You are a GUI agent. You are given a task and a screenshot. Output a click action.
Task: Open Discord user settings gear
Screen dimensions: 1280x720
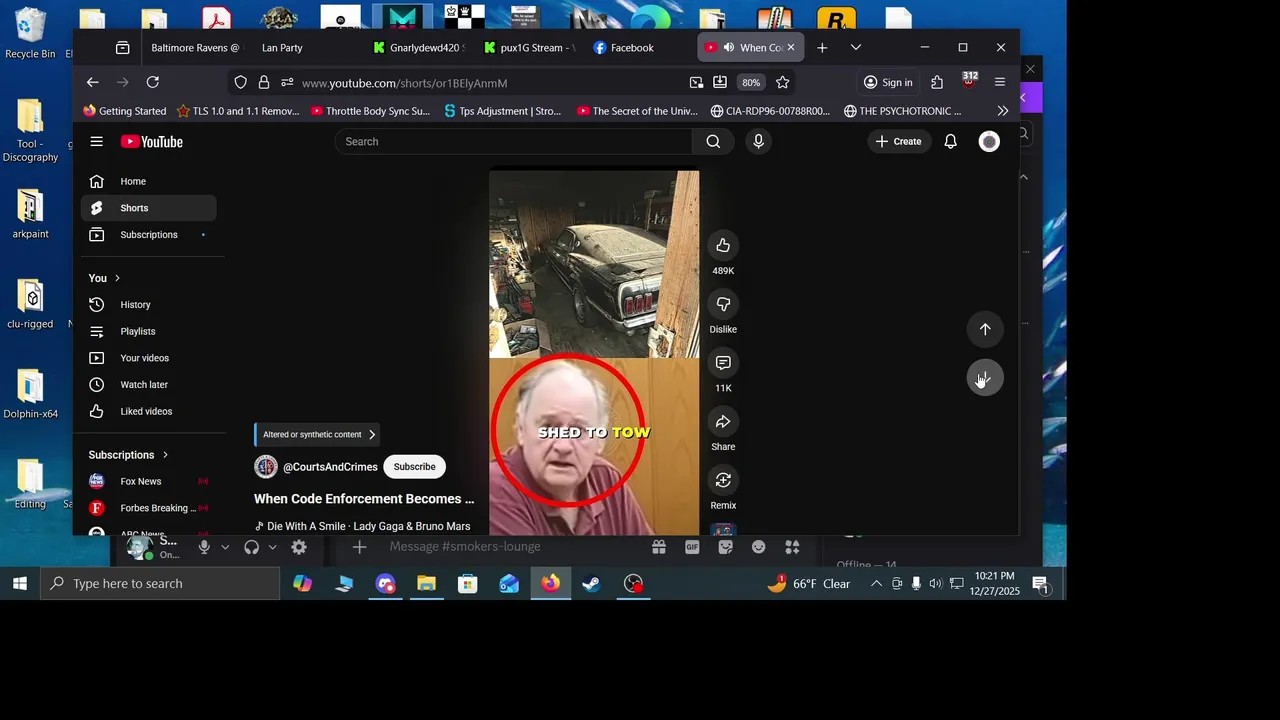(299, 547)
